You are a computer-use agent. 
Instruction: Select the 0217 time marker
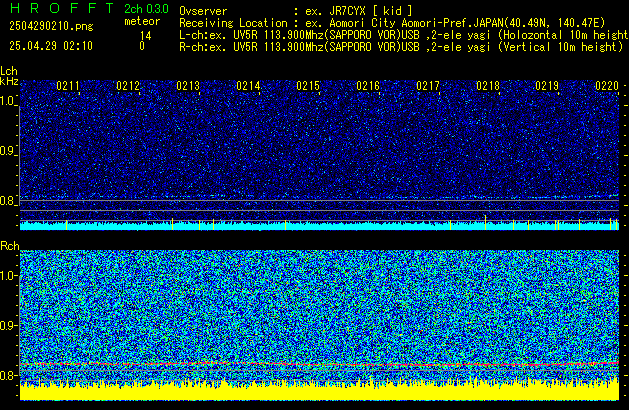pyautogui.click(x=428, y=86)
